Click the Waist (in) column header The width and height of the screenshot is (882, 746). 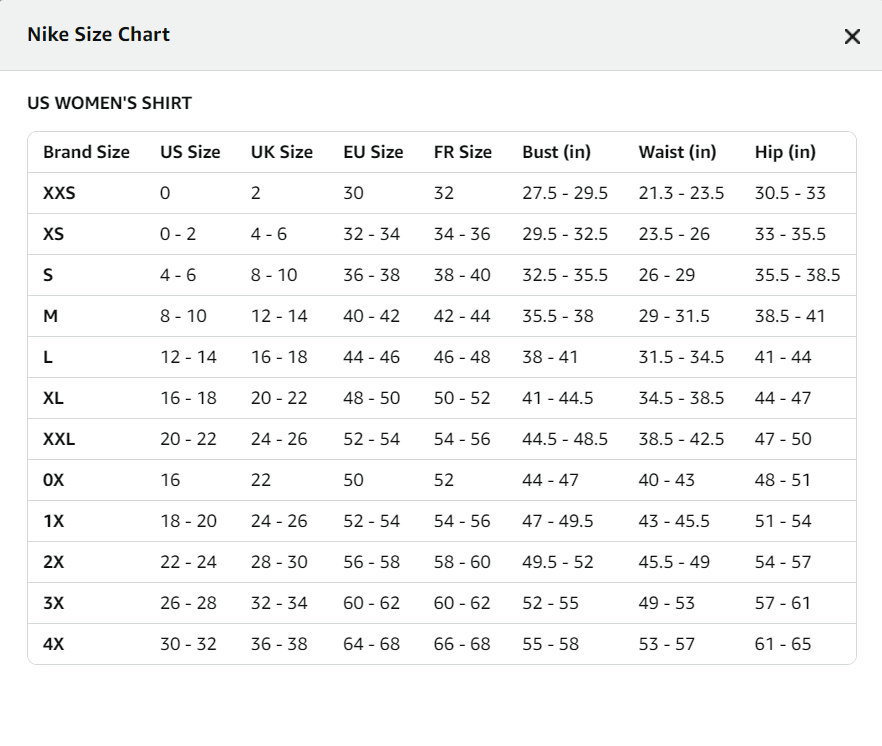coord(677,152)
